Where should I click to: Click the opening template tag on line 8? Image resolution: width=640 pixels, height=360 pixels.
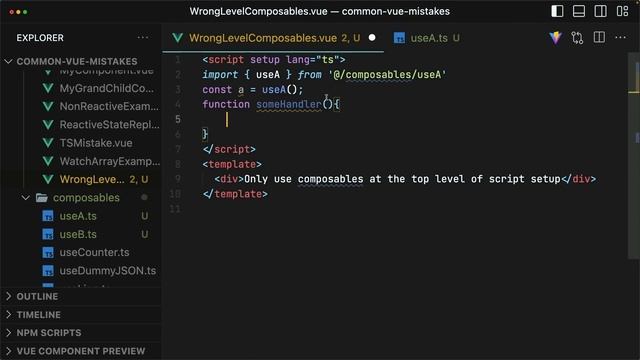click(232, 164)
